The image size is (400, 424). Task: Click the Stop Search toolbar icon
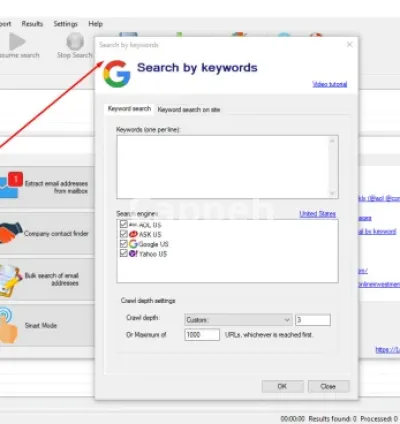[x=75, y=41]
